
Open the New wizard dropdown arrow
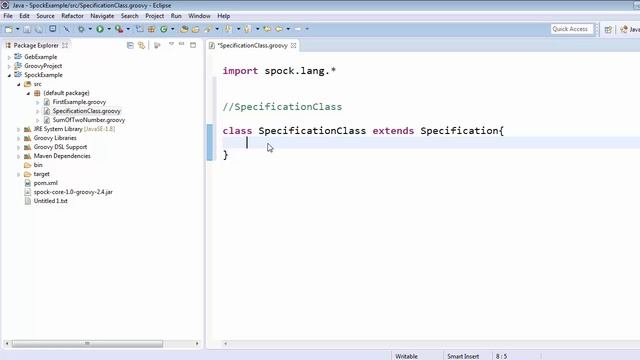coord(17,29)
